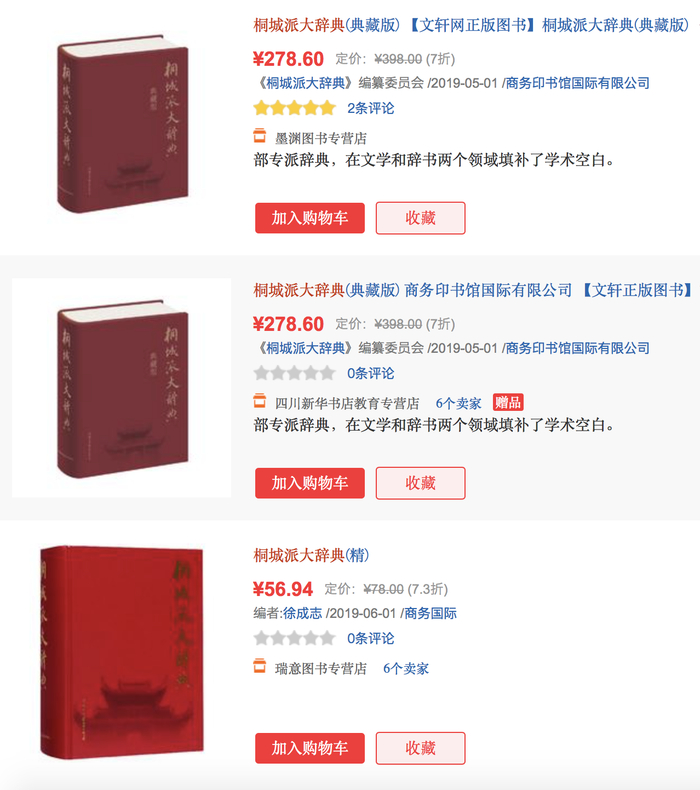The image size is (700, 790).
Task: Click the red 赠品 badge
Action: point(508,403)
